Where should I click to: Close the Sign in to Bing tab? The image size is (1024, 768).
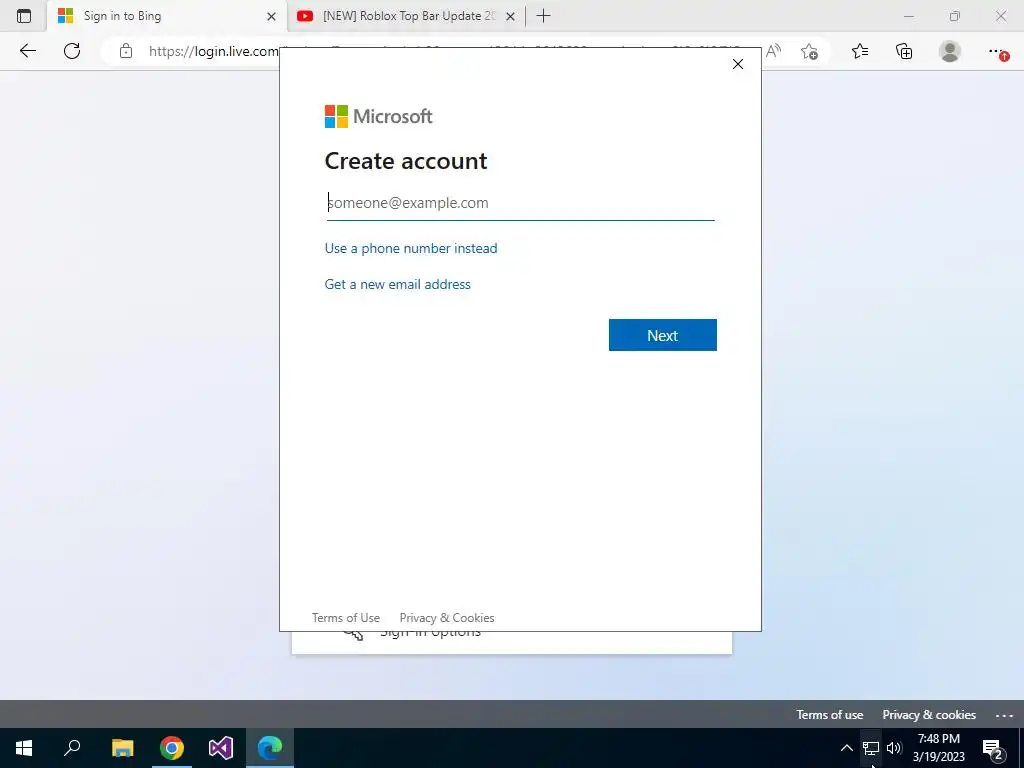tap(271, 16)
